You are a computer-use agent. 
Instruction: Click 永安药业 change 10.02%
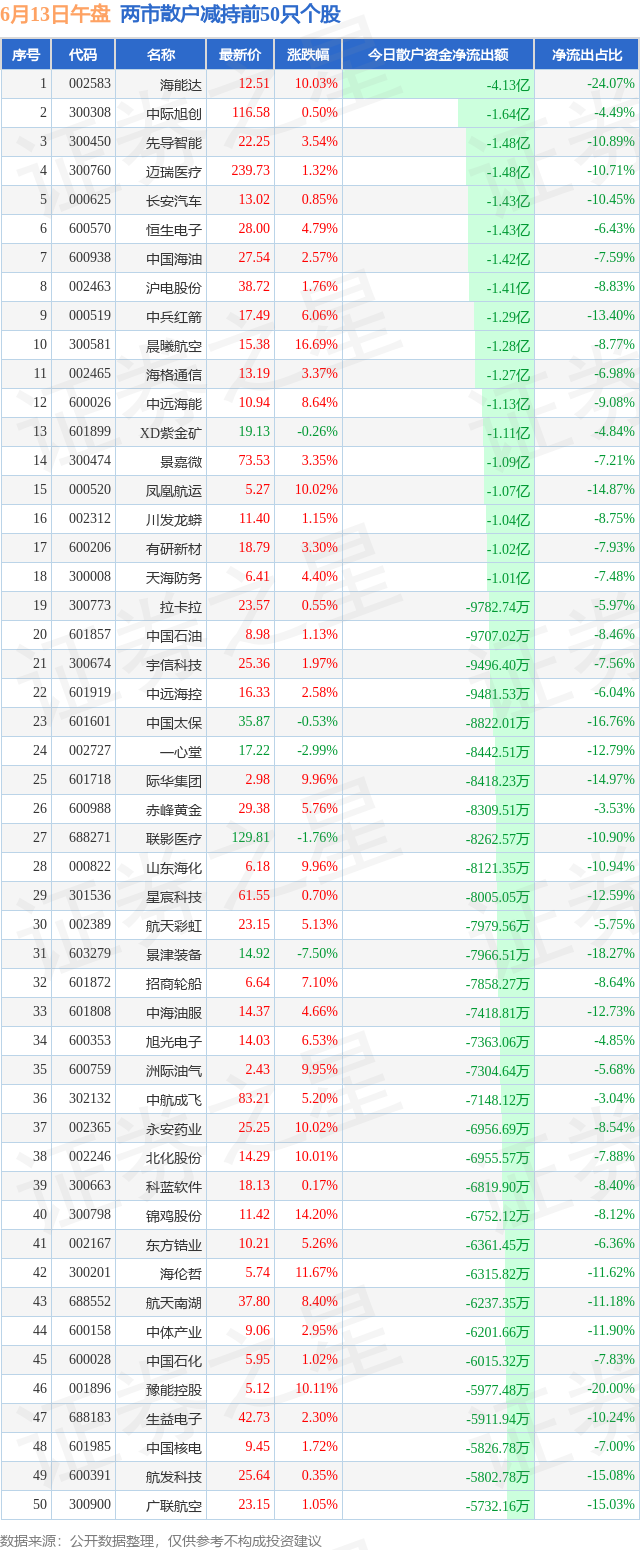click(317, 1128)
